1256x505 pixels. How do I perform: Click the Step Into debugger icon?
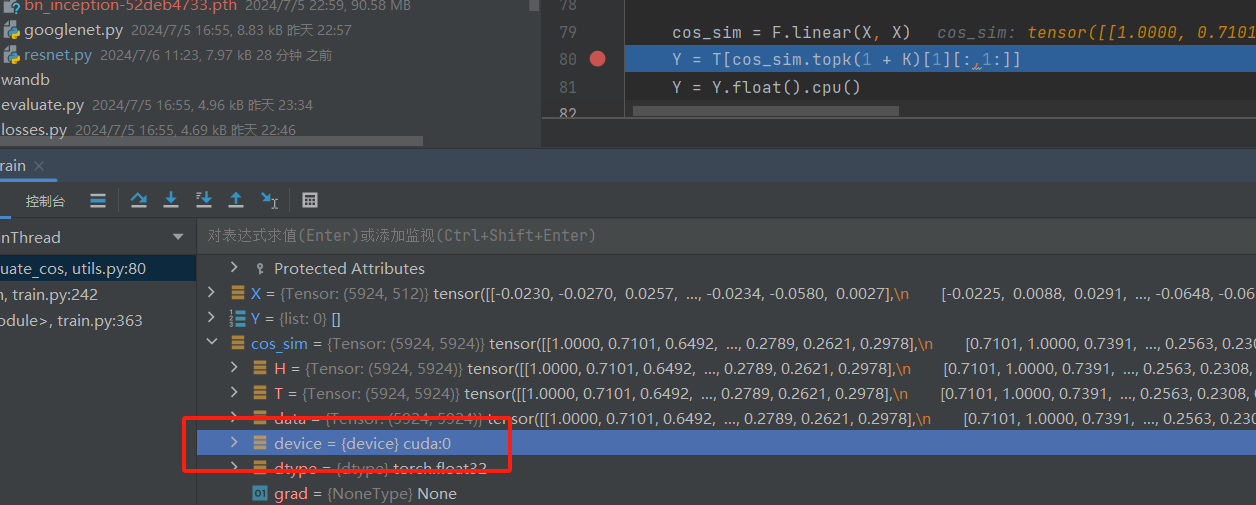coord(171,201)
